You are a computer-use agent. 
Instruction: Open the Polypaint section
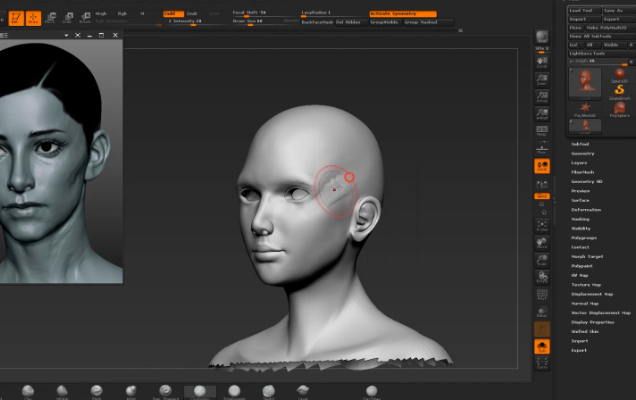tap(581, 265)
